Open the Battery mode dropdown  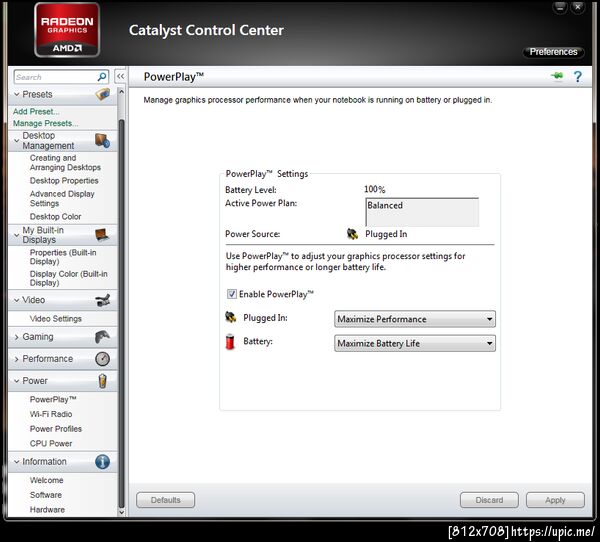coord(415,343)
